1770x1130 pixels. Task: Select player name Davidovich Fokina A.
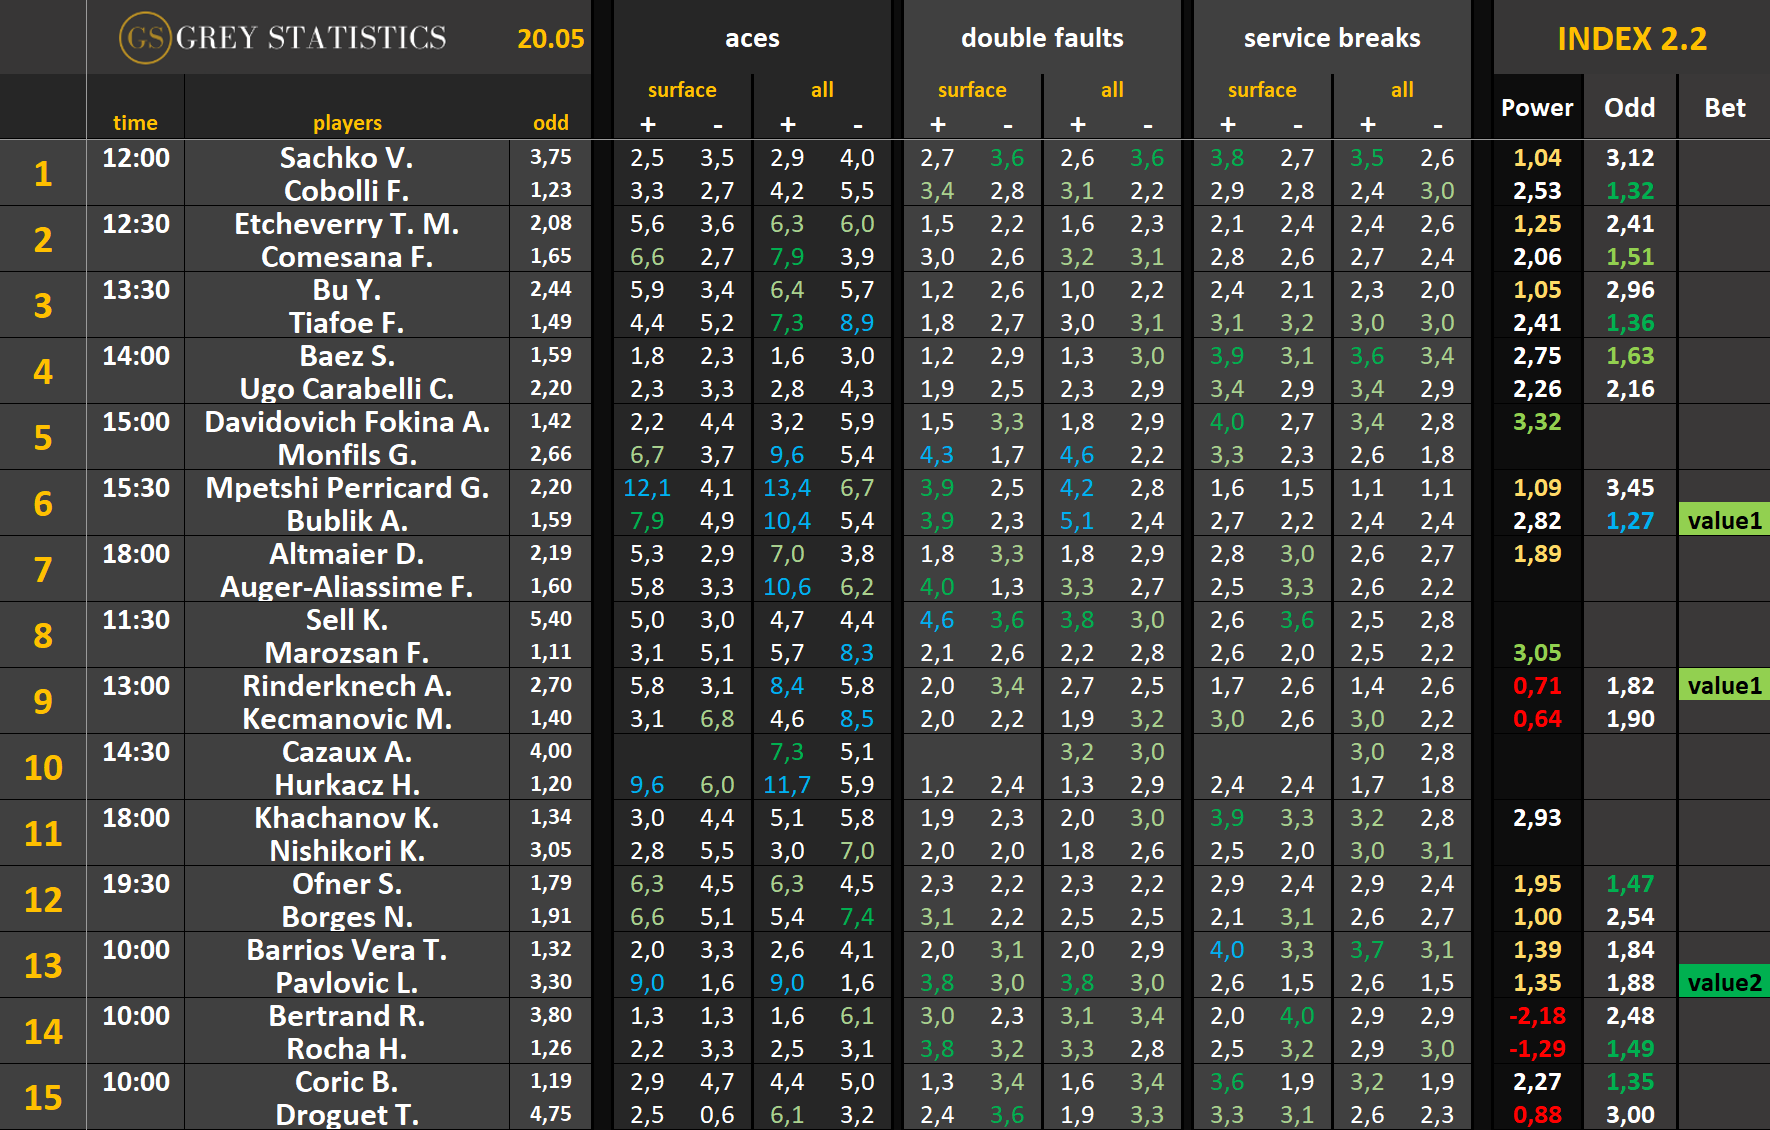pyautogui.click(x=347, y=422)
